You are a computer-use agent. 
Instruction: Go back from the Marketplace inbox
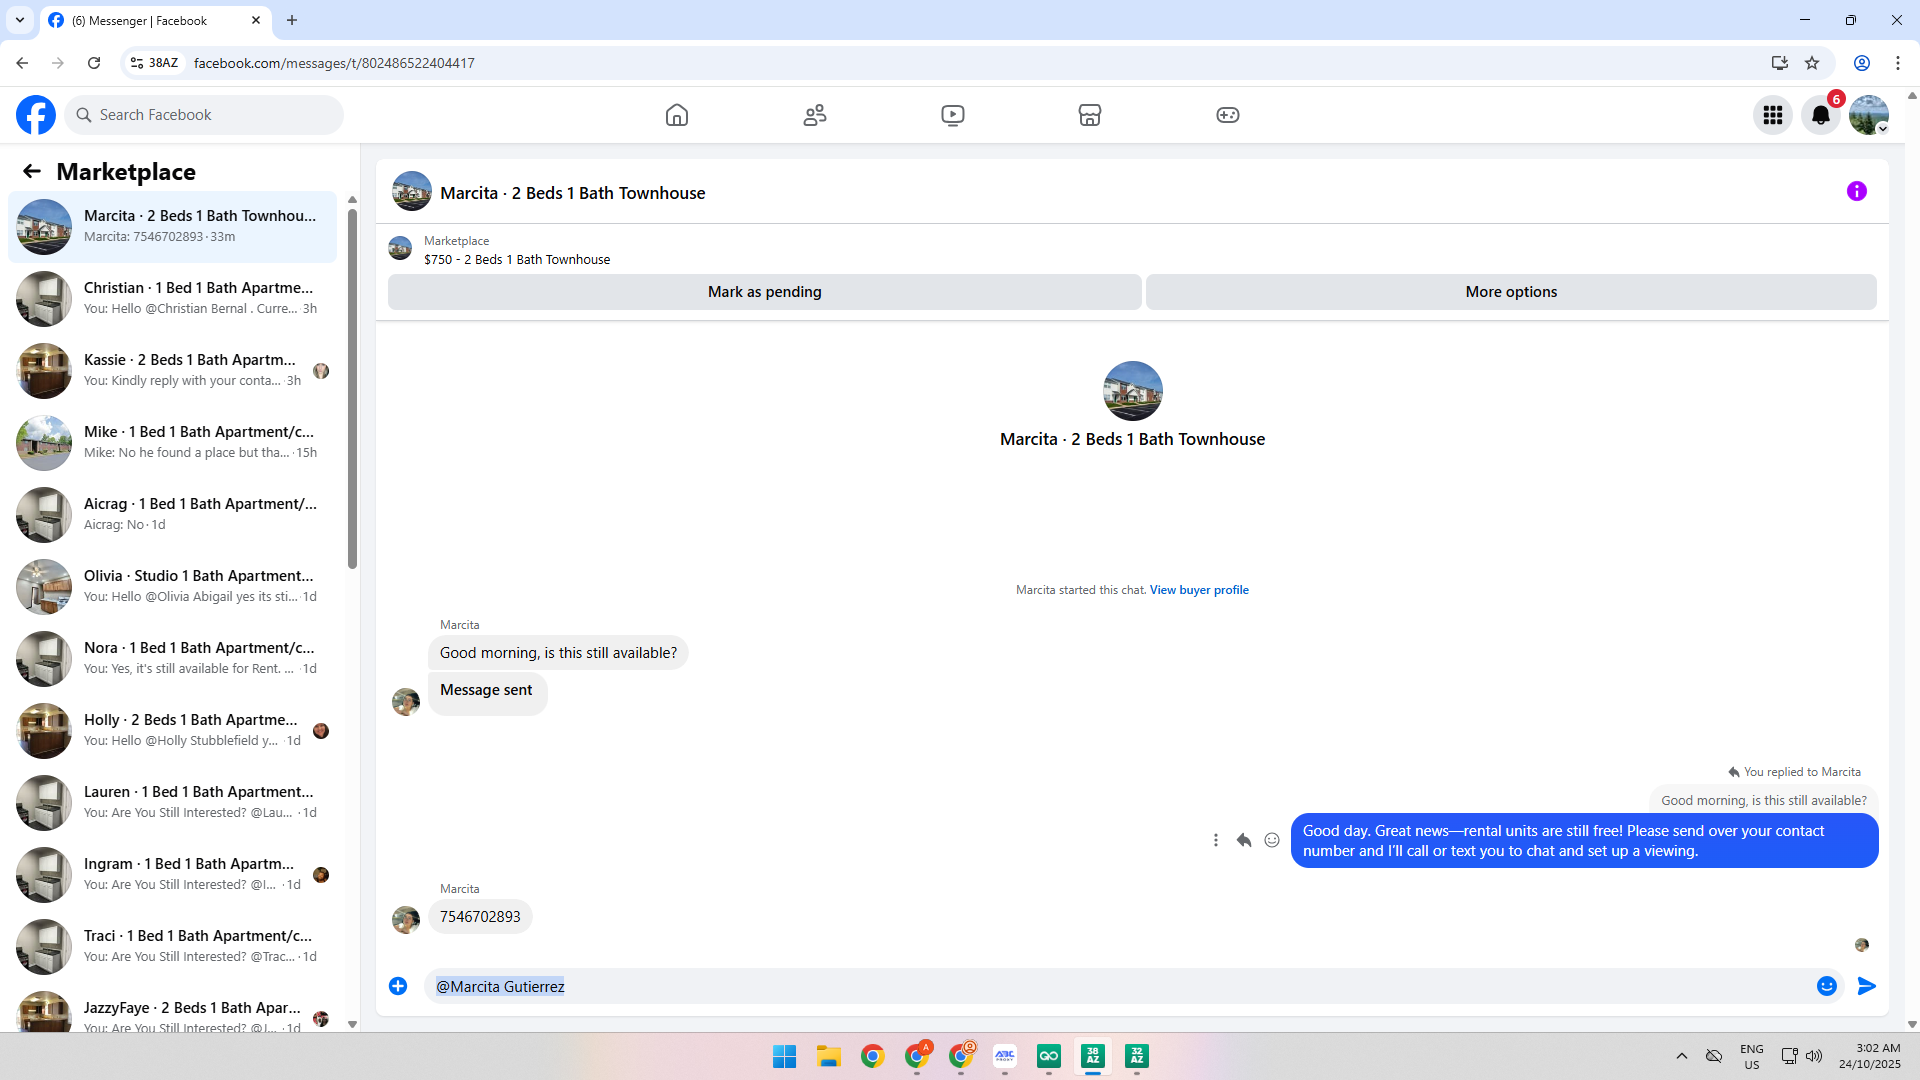32,171
